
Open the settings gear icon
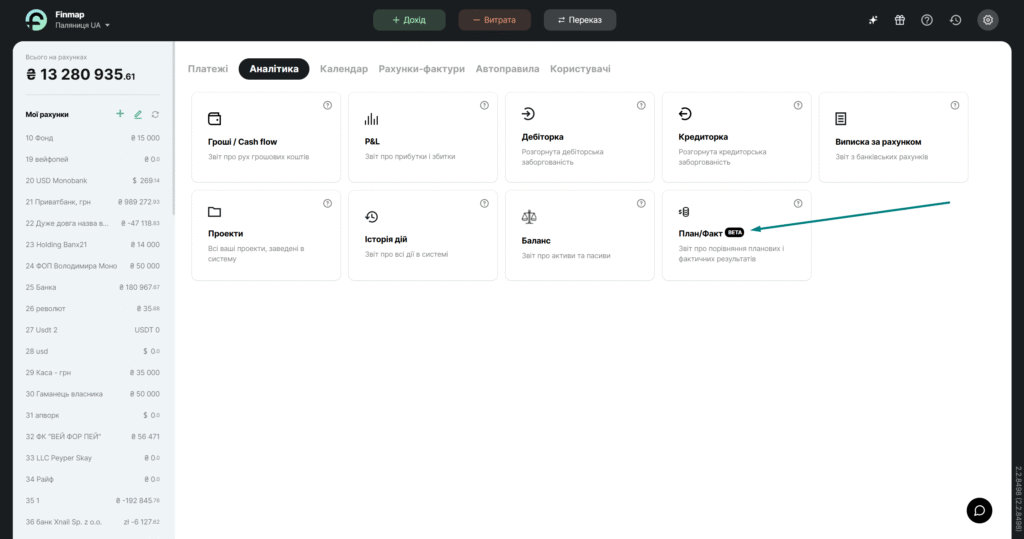click(x=988, y=20)
